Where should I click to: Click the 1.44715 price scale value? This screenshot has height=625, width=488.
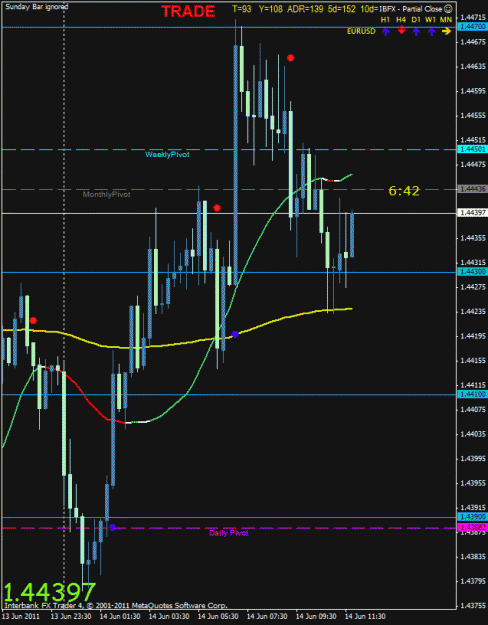[x=473, y=17]
